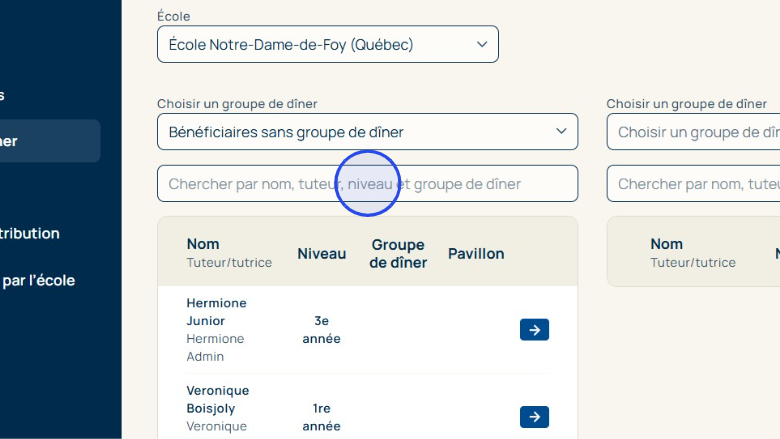The image size is (780, 439).
Task: Select the Pavillon column header
Action: (x=476, y=254)
